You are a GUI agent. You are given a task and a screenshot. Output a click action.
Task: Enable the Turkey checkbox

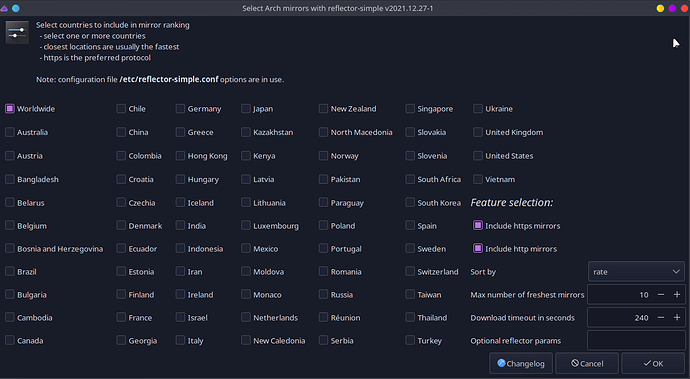click(410, 340)
